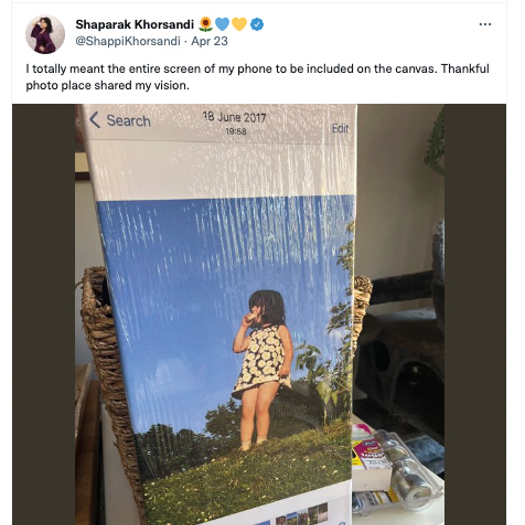525x525 pixels.
Task: Open the tweet's Apr 23 timestamp
Action: (x=209, y=41)
